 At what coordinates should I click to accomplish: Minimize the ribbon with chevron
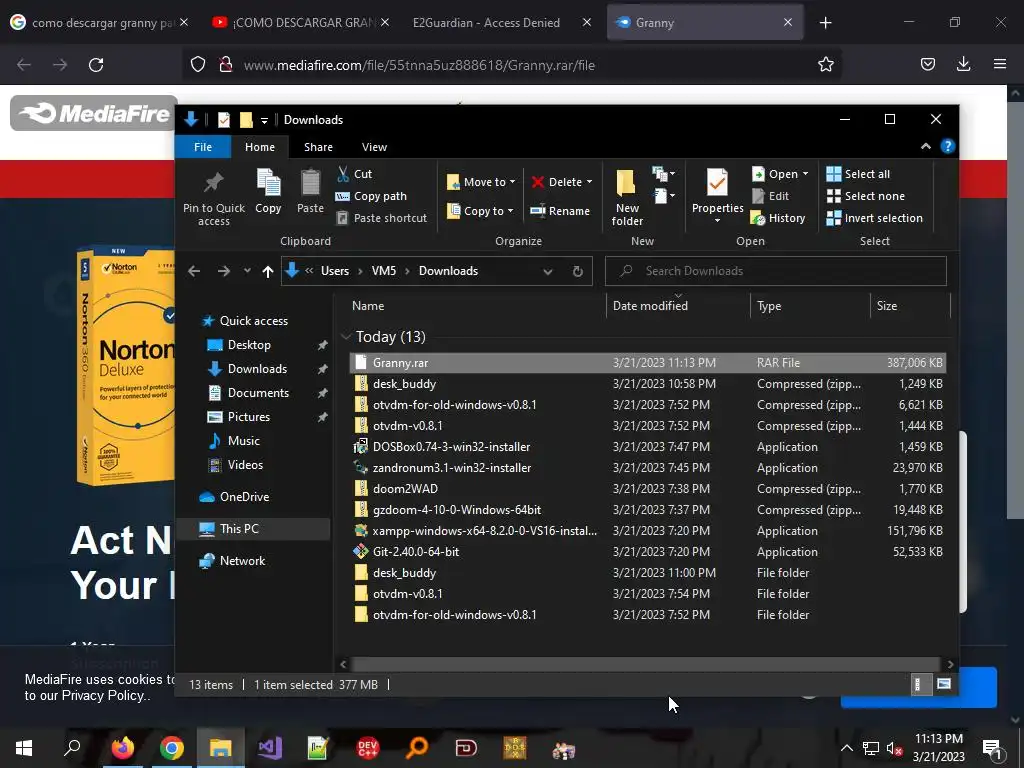click(925, 146)
